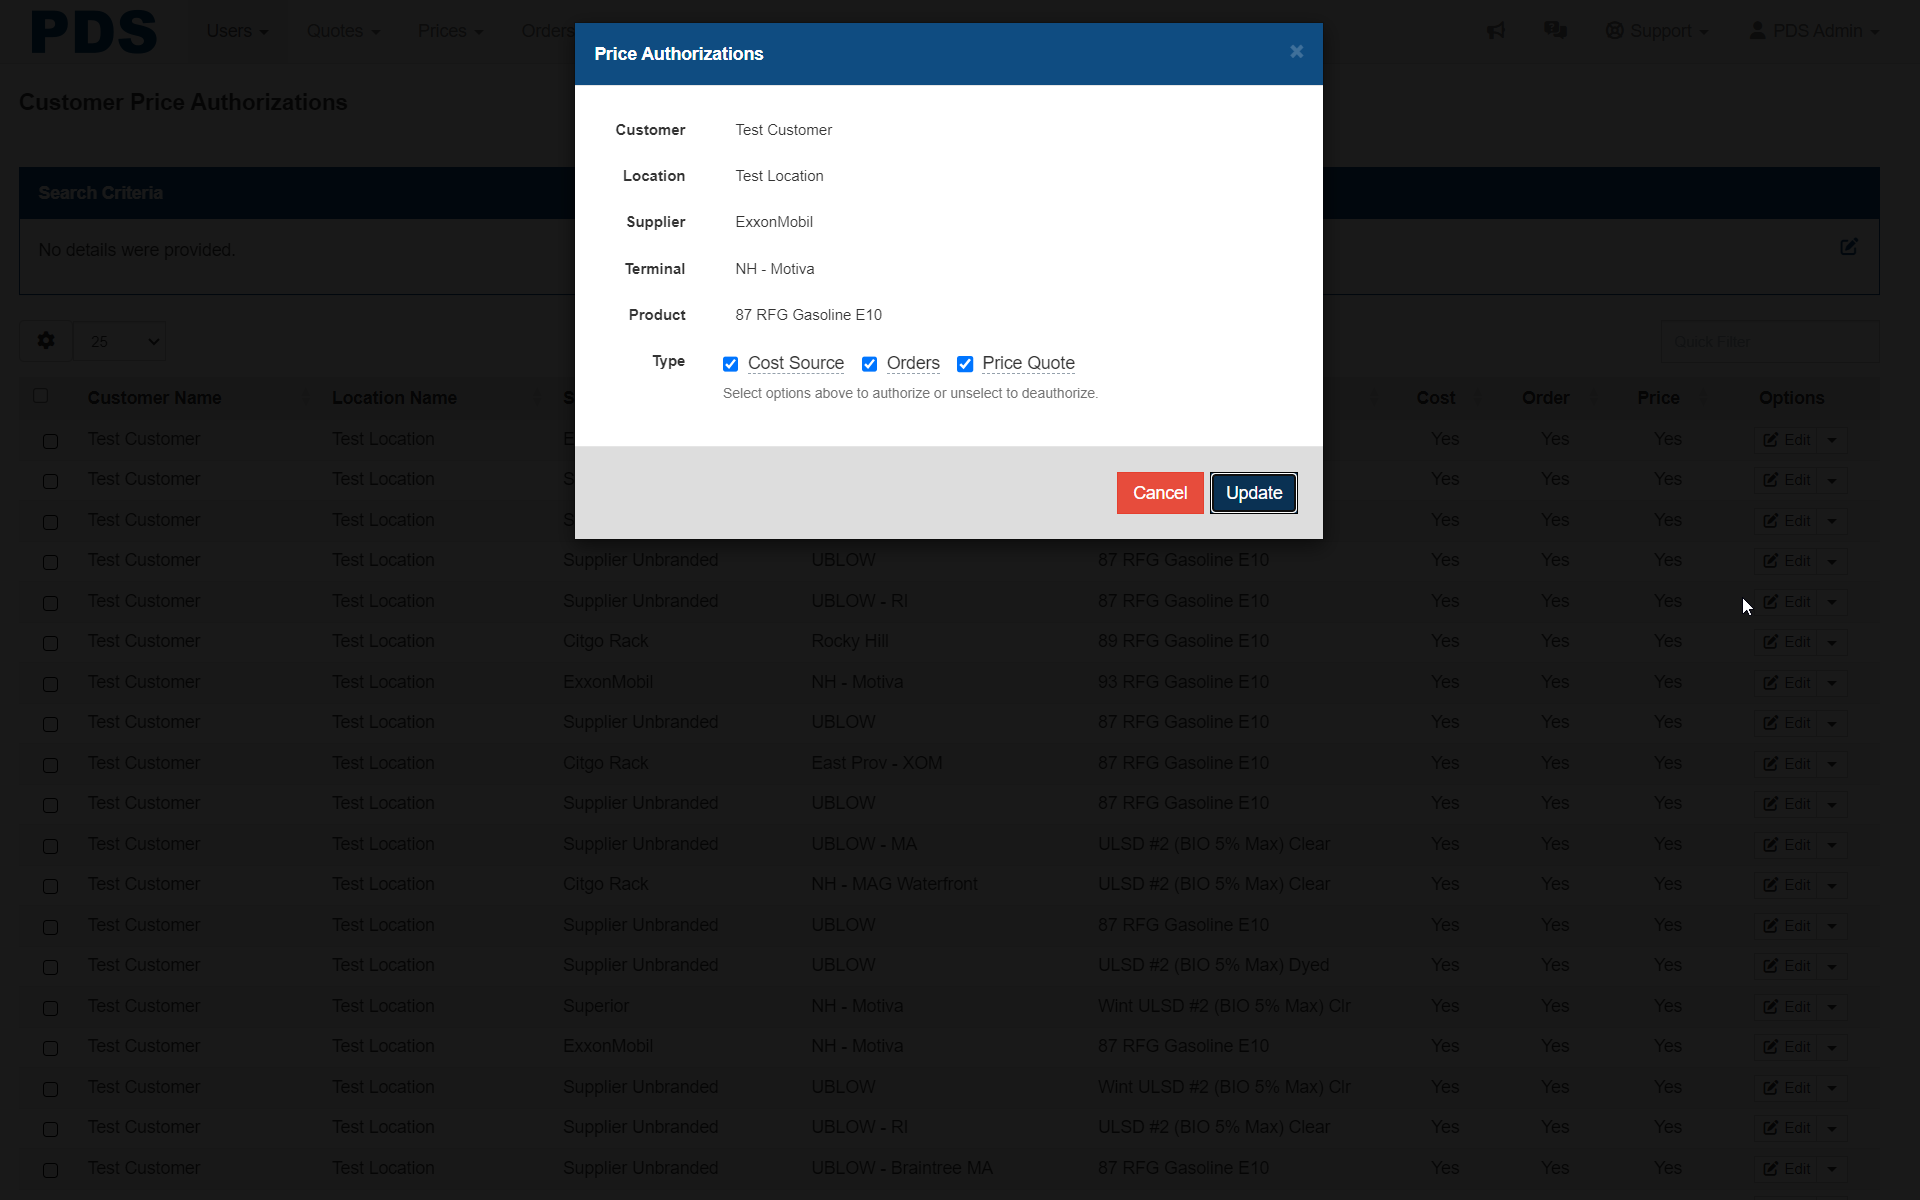The width and height of the screenshot is (1920, 1200).
Task: Open the Users menu
Action: click(237, 31)
